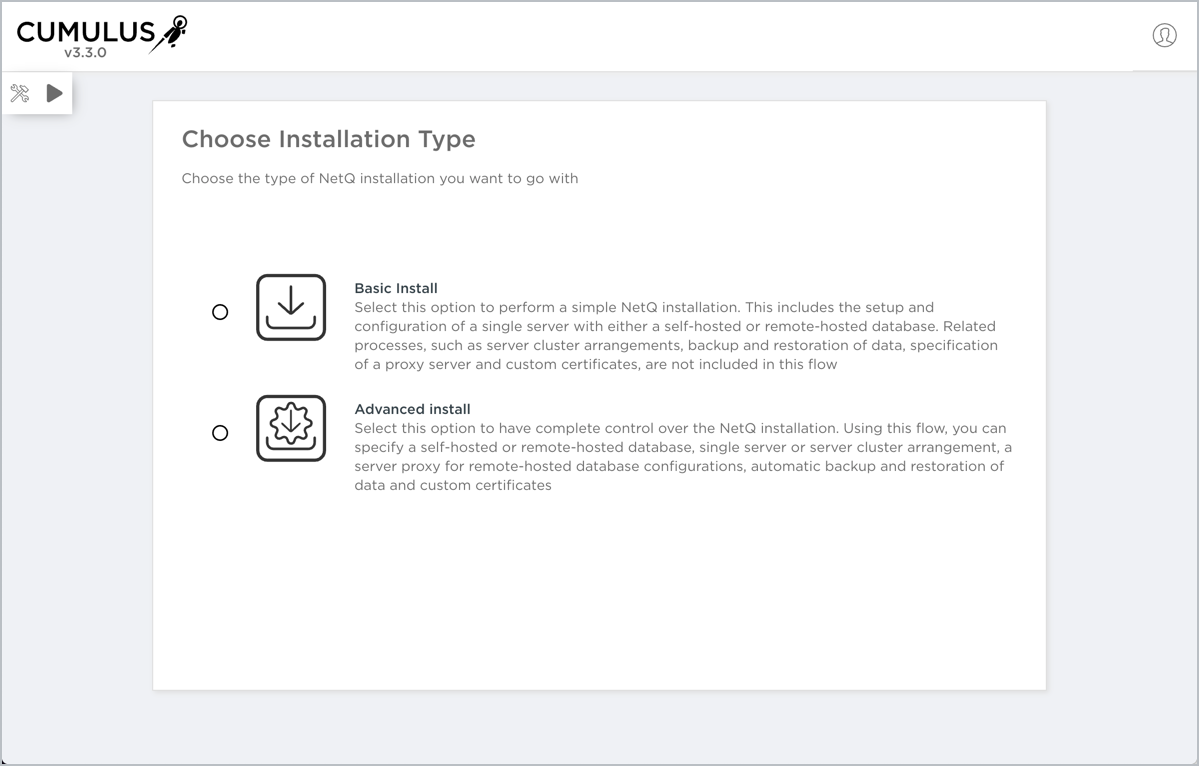Click the NetQ installation subtitle text

[x=379, y=179]
